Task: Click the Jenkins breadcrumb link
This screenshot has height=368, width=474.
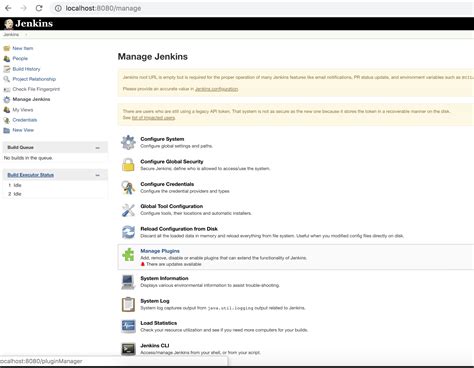Action: coord(11,35)
